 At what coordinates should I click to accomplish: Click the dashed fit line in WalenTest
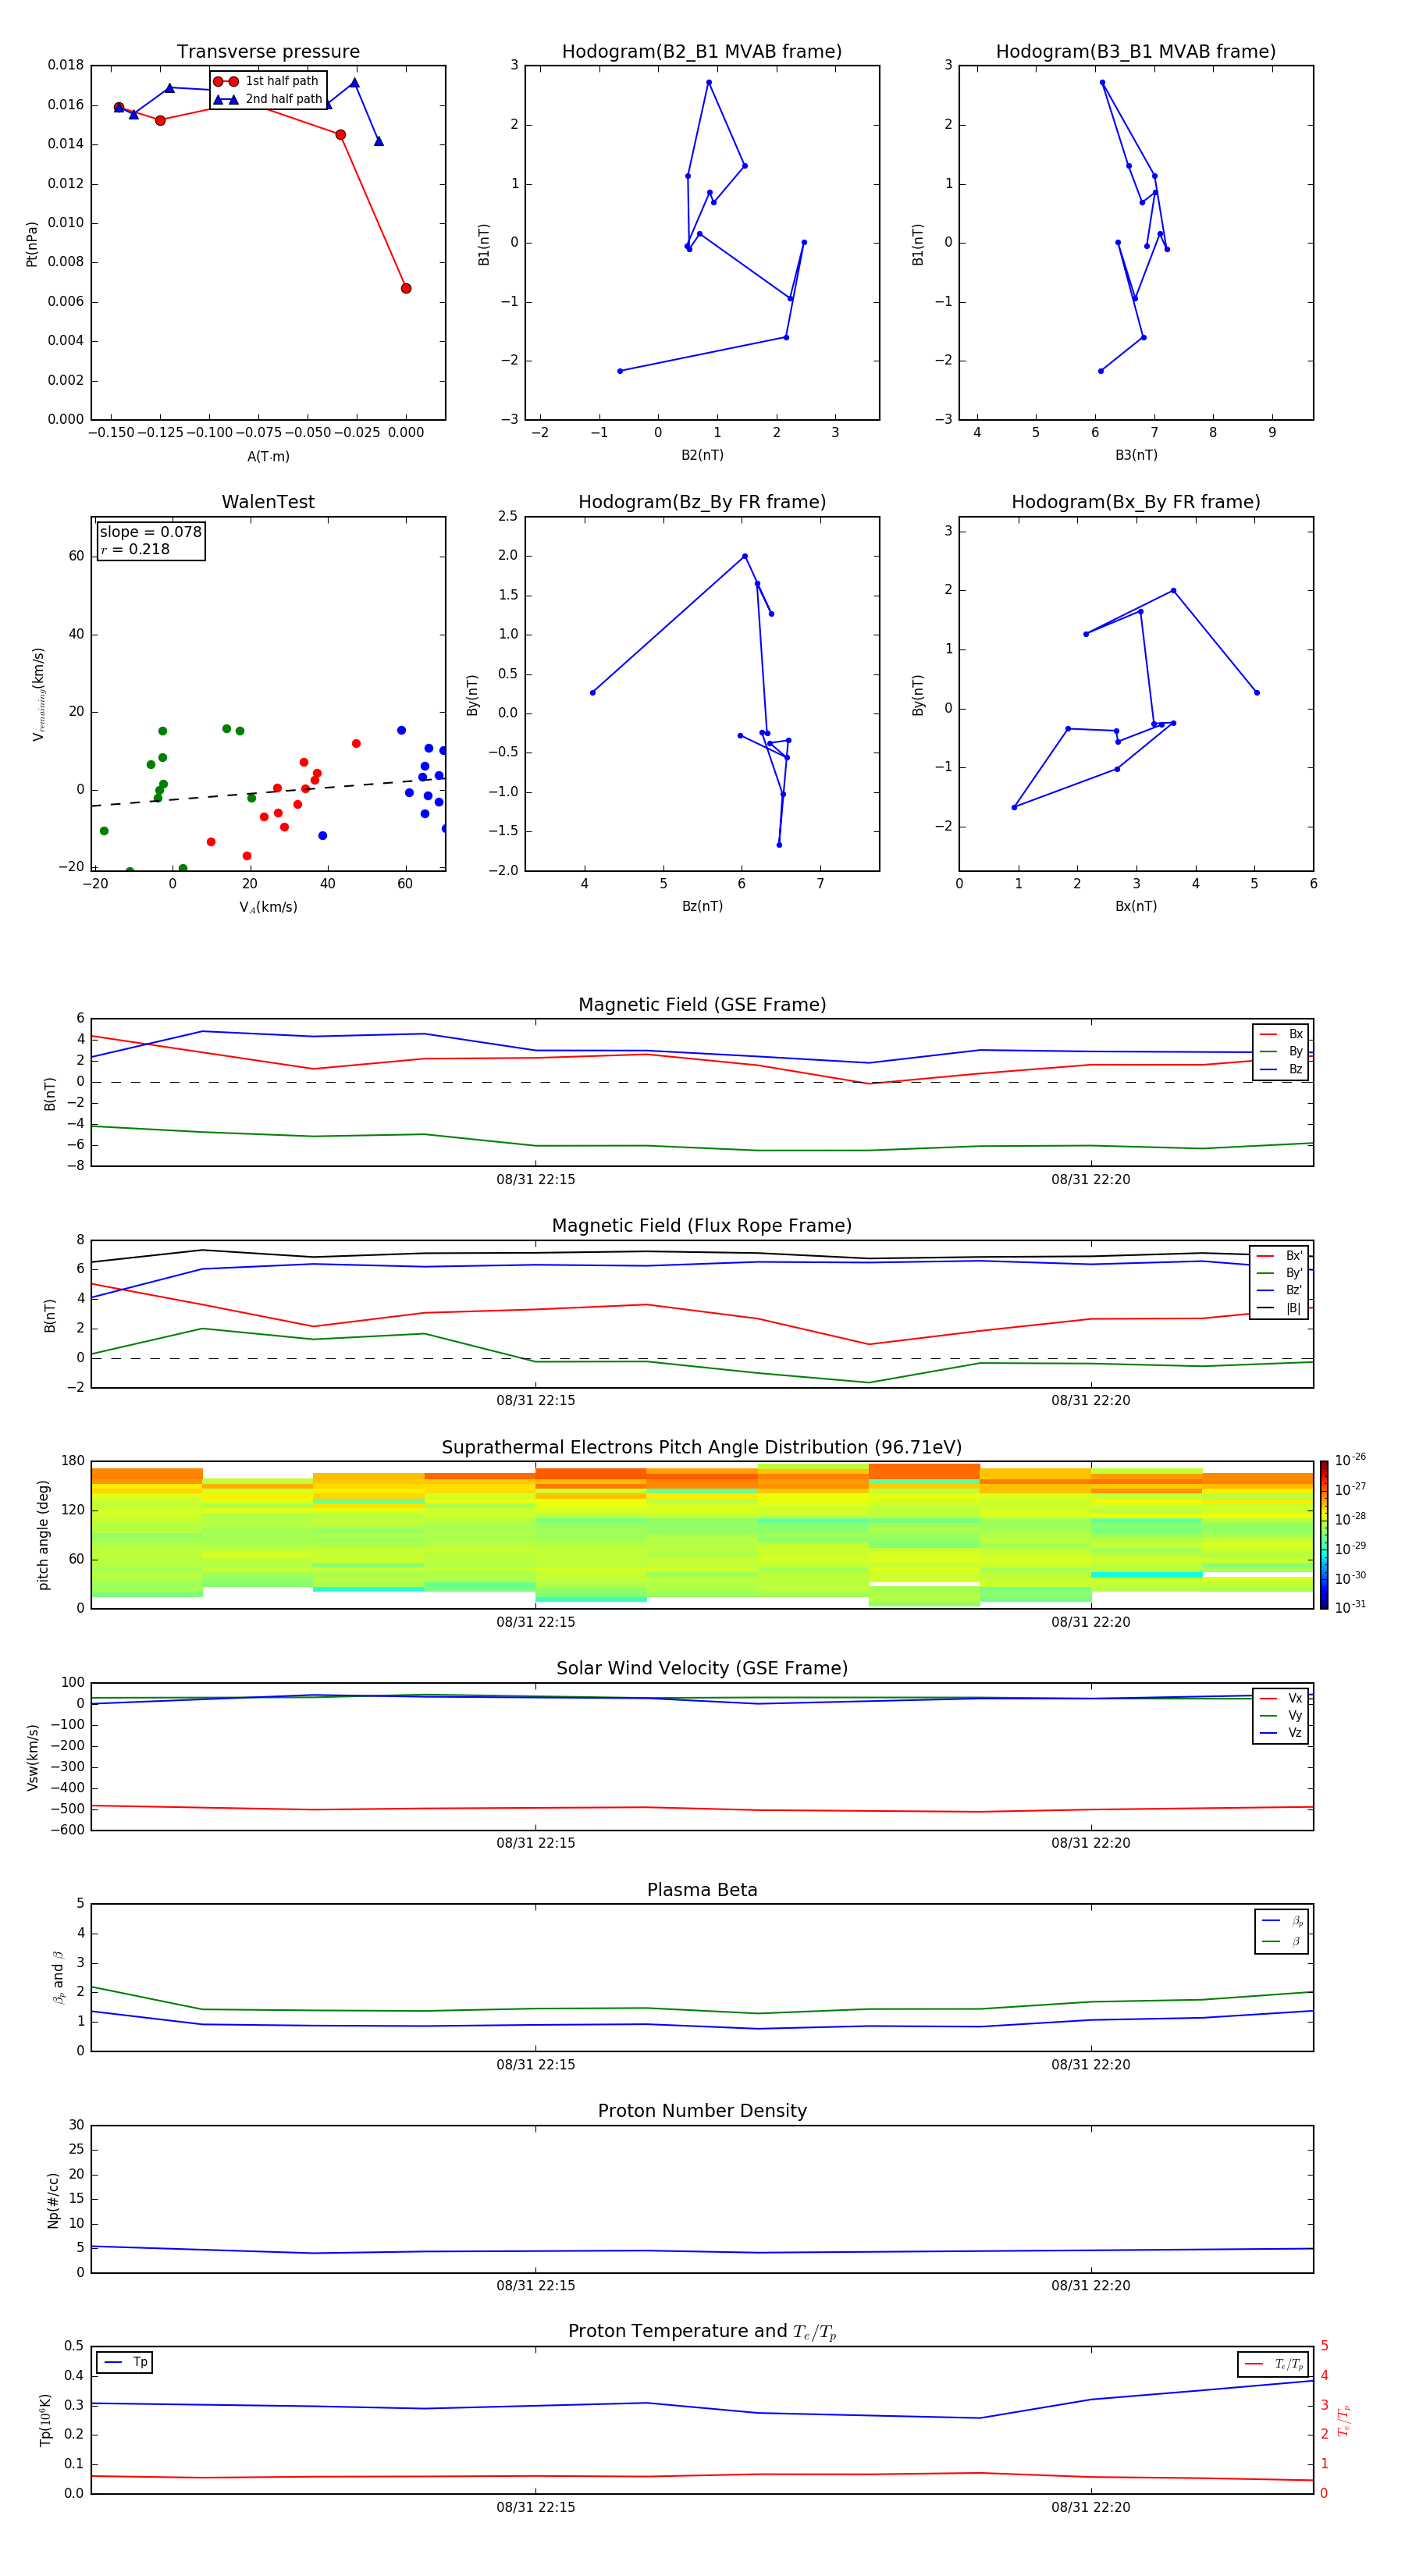pos(268,792)
